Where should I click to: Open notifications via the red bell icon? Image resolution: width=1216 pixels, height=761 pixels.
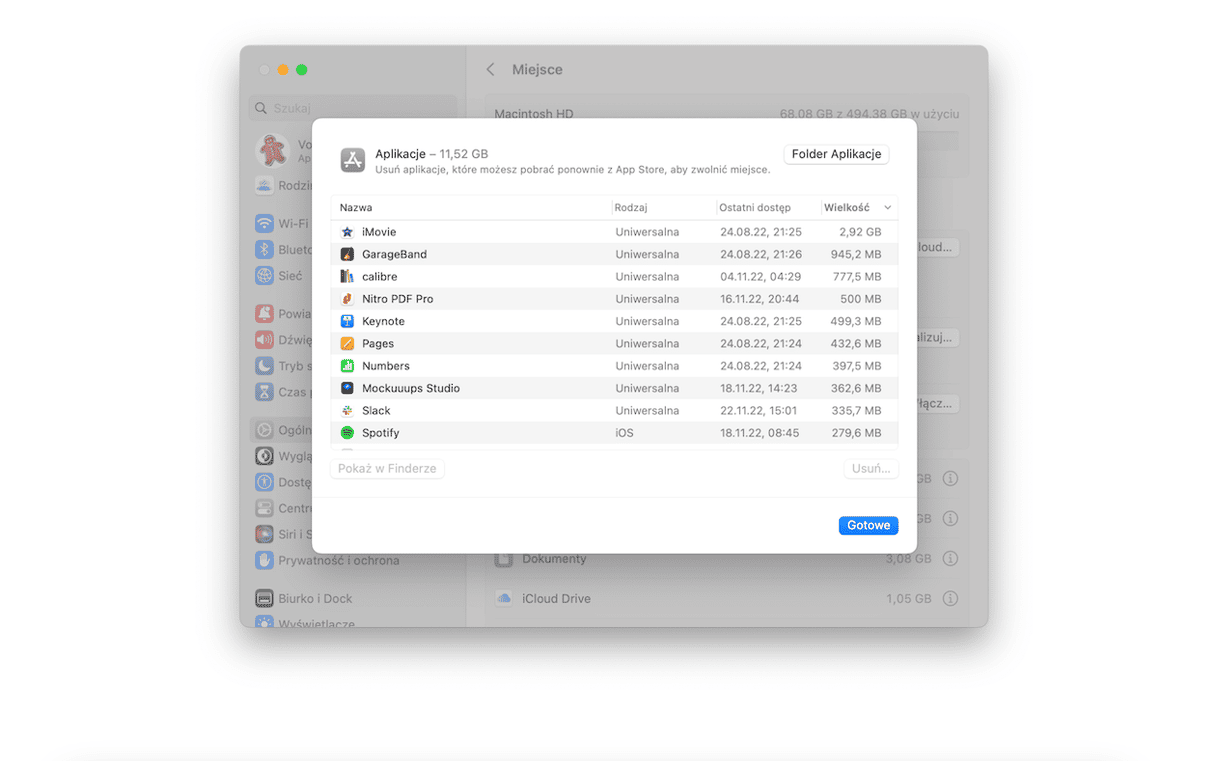[264, 314]
